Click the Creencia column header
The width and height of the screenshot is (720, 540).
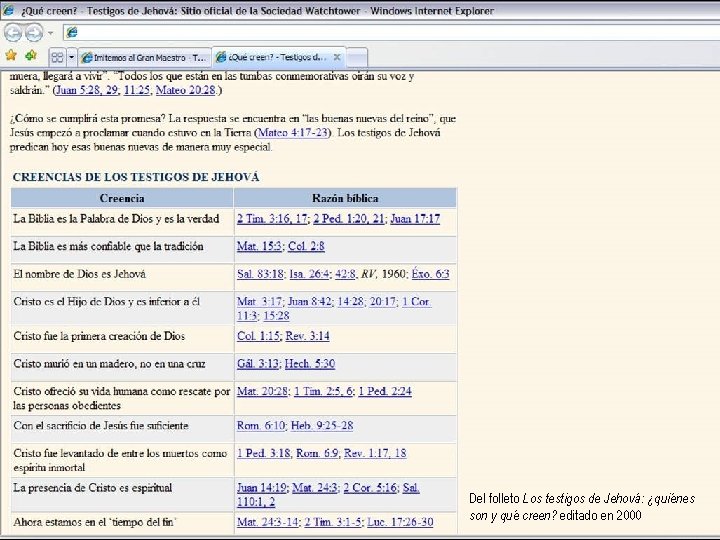pyautogui.click(x=122, y=198)
